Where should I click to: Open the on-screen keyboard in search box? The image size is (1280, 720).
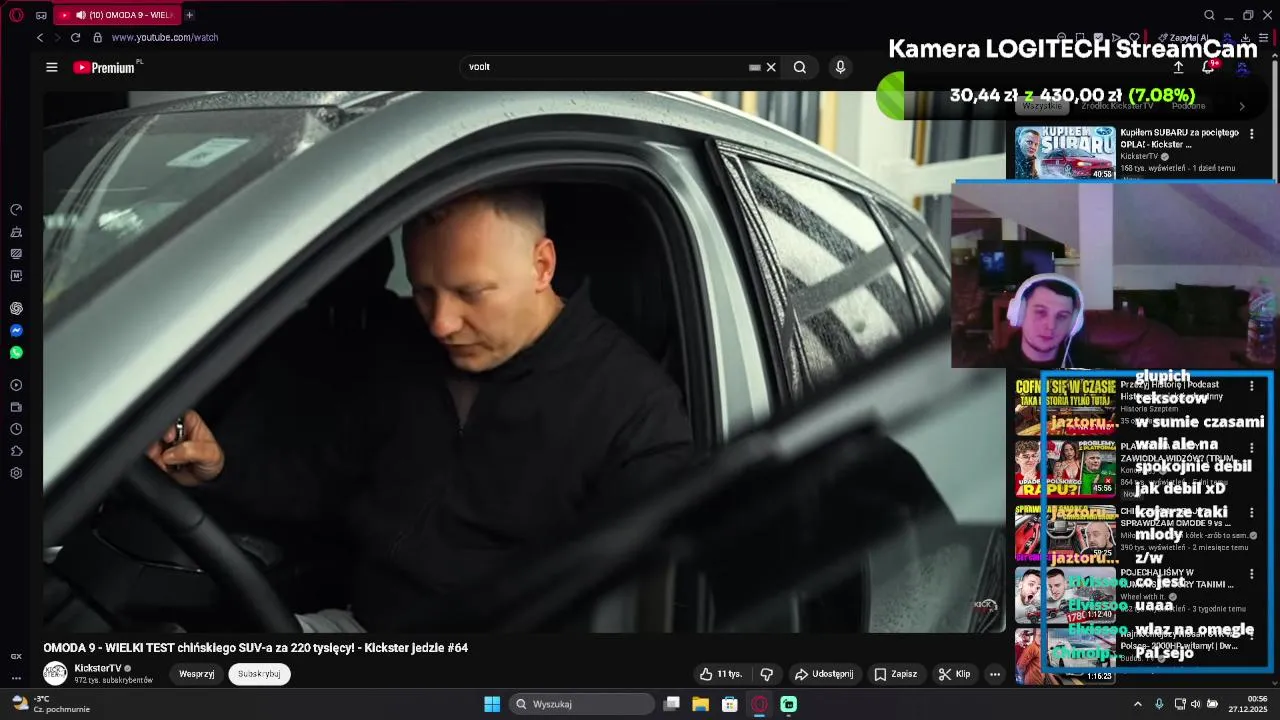(x=755, y=67)
